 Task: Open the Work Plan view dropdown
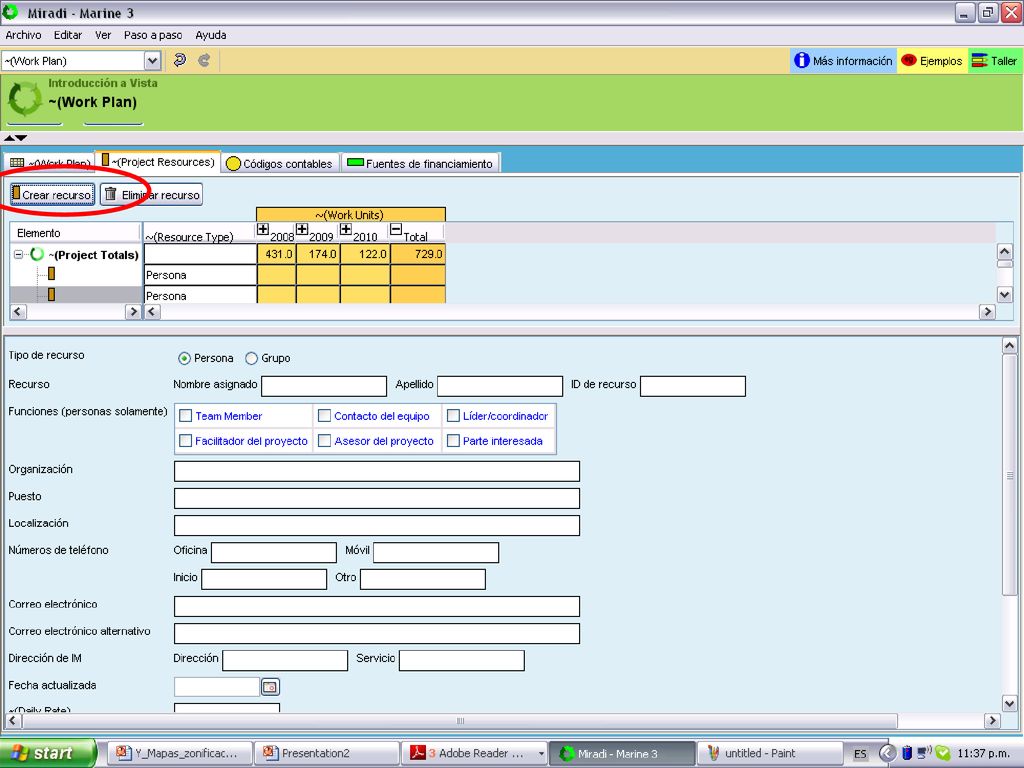pos(152,61)
